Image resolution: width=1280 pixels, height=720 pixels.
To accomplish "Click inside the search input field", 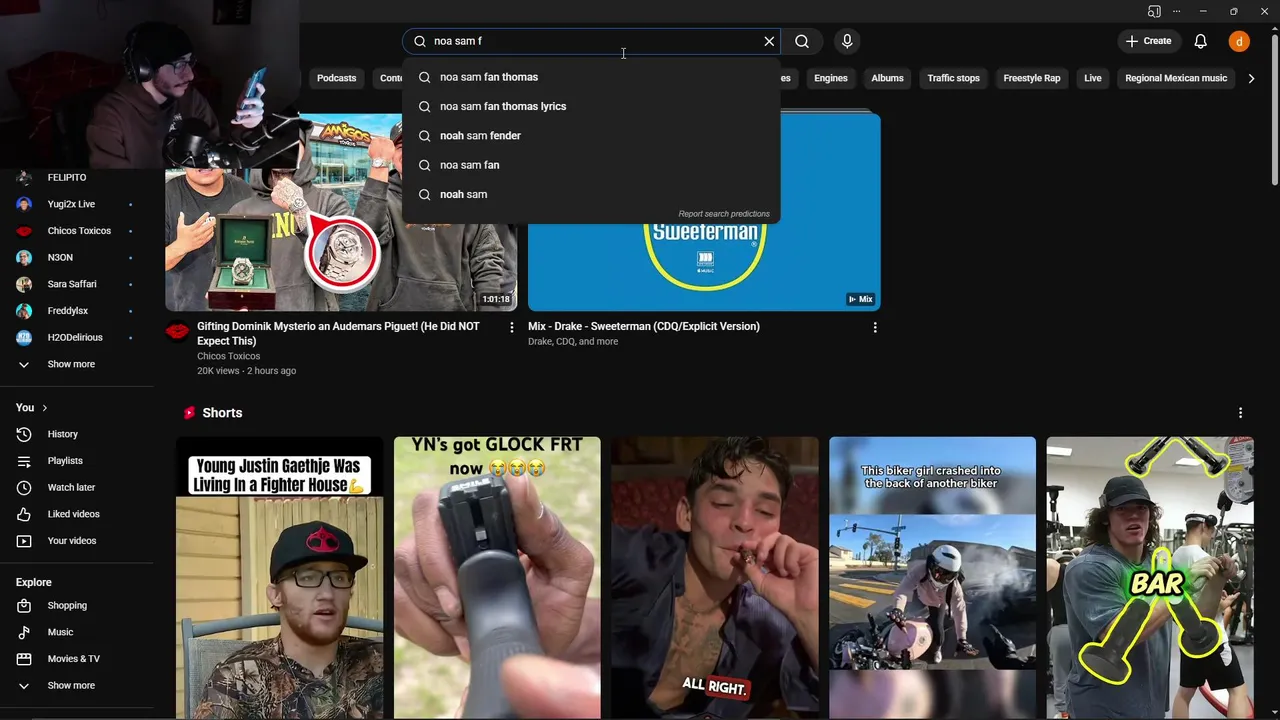I will (590, 41).
